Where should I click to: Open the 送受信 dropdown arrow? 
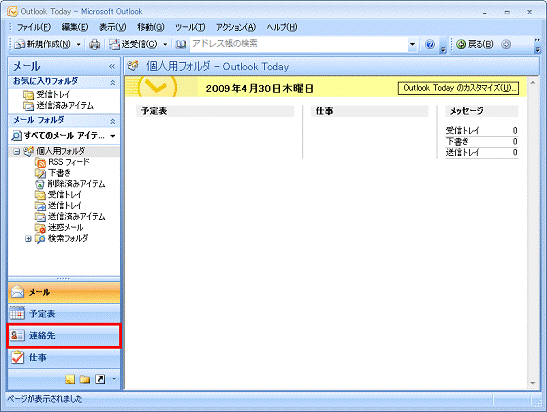(x=165, y=44)
